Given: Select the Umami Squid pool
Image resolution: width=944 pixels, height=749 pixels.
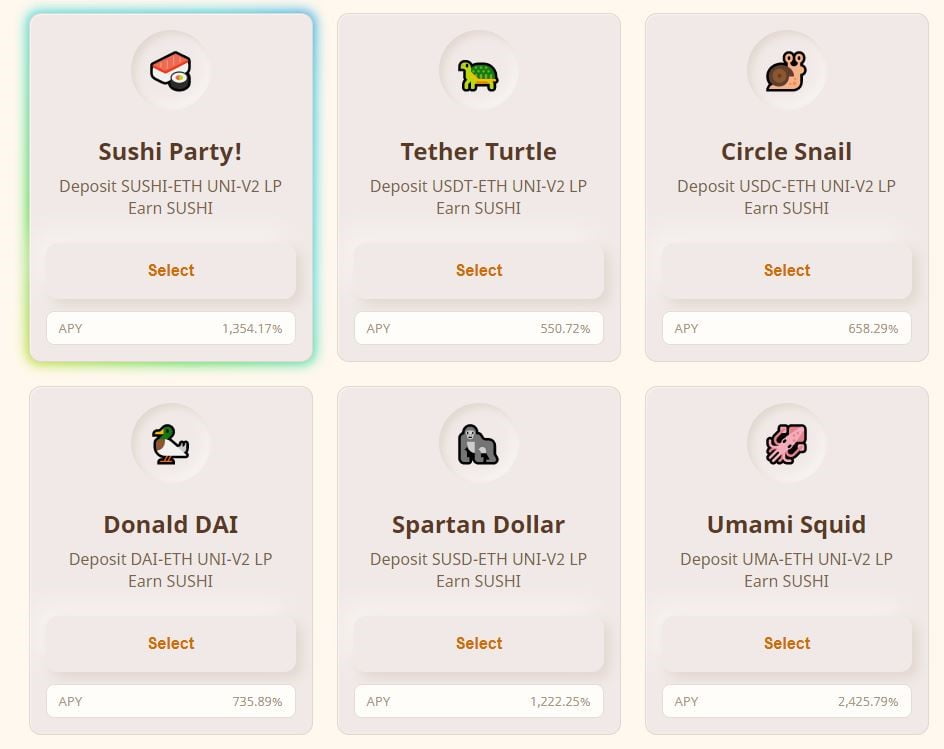Looking at the screenshot, I should [x=787, y=643].
